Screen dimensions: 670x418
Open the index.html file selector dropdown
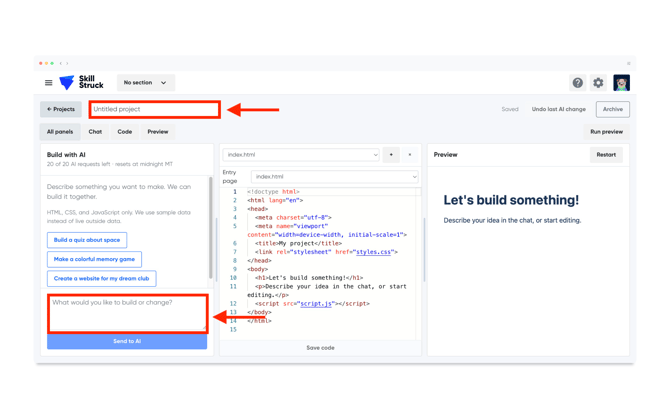(301, 155)
